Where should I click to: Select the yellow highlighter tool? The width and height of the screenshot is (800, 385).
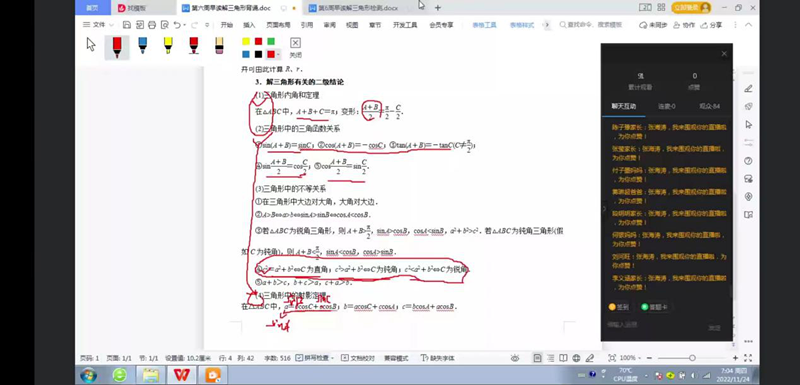click(168, 46)
